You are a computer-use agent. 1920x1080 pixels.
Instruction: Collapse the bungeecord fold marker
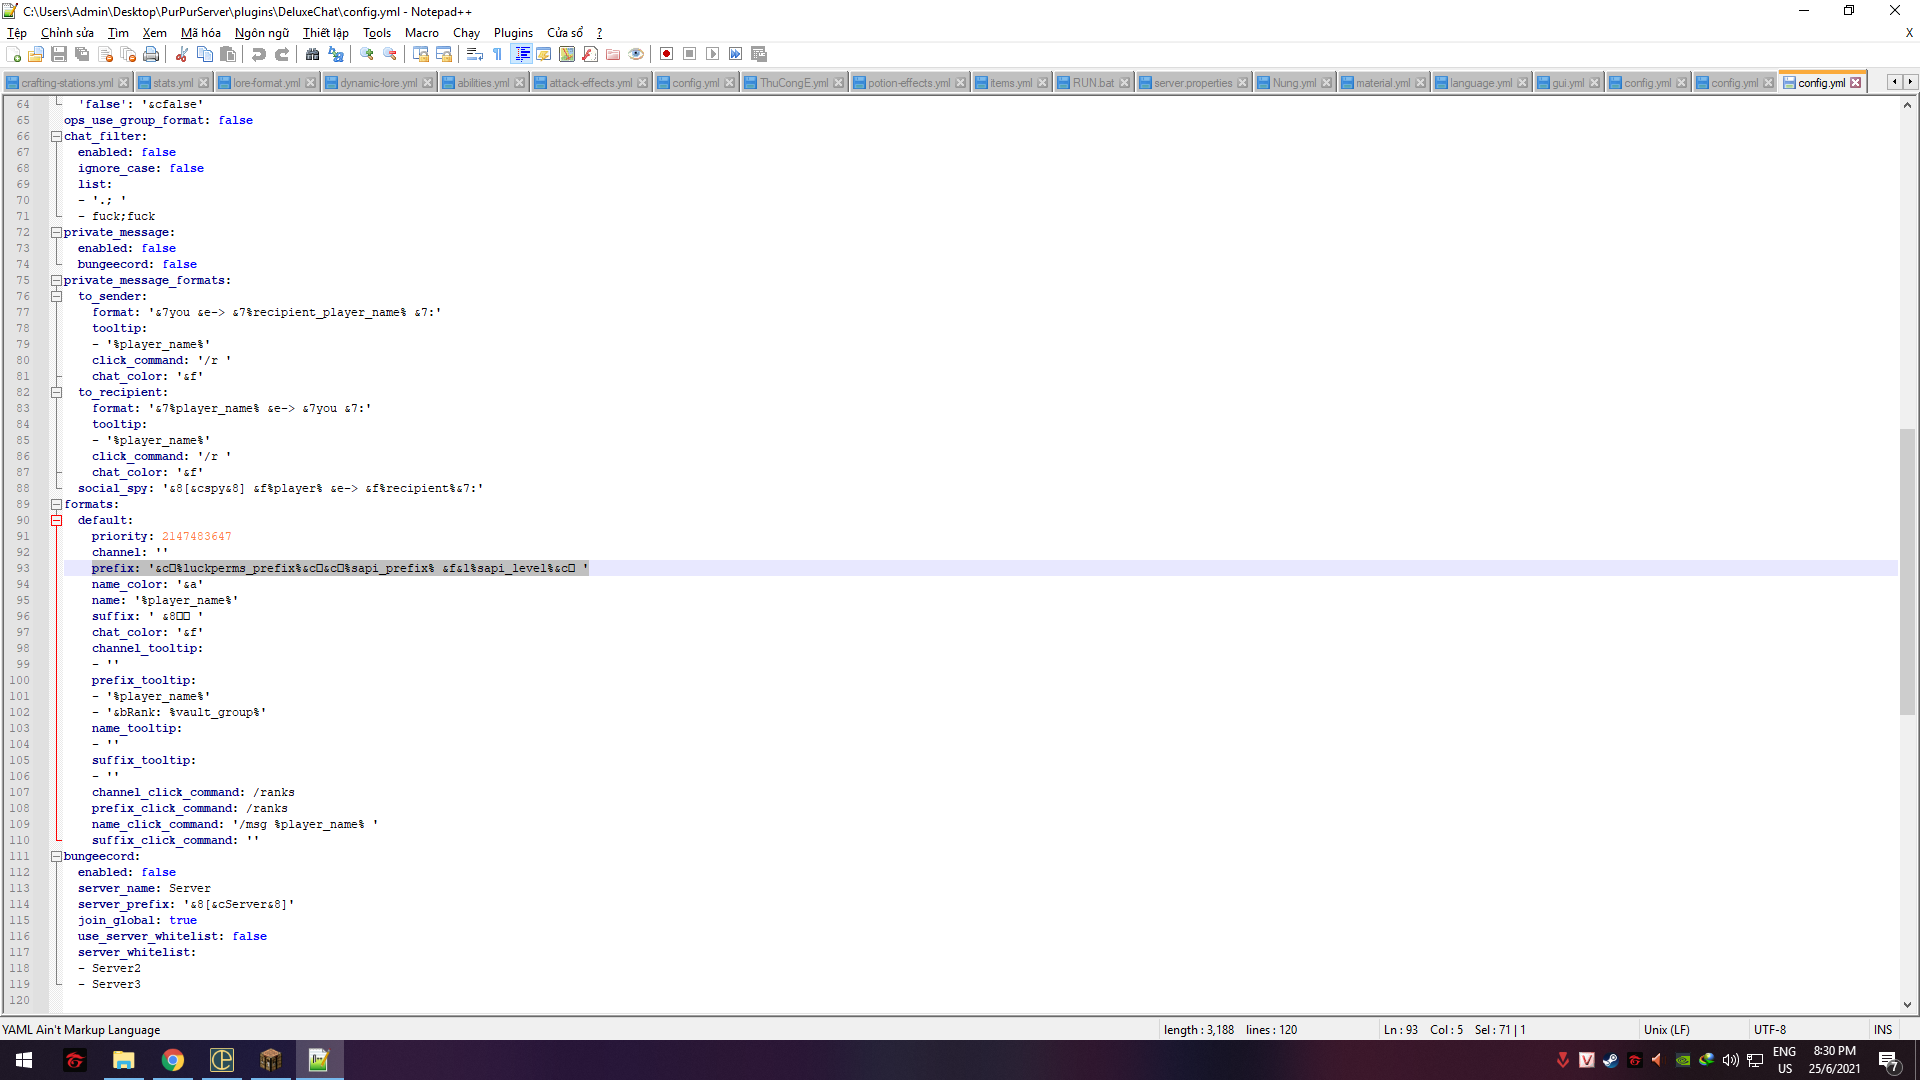point(57,856)
